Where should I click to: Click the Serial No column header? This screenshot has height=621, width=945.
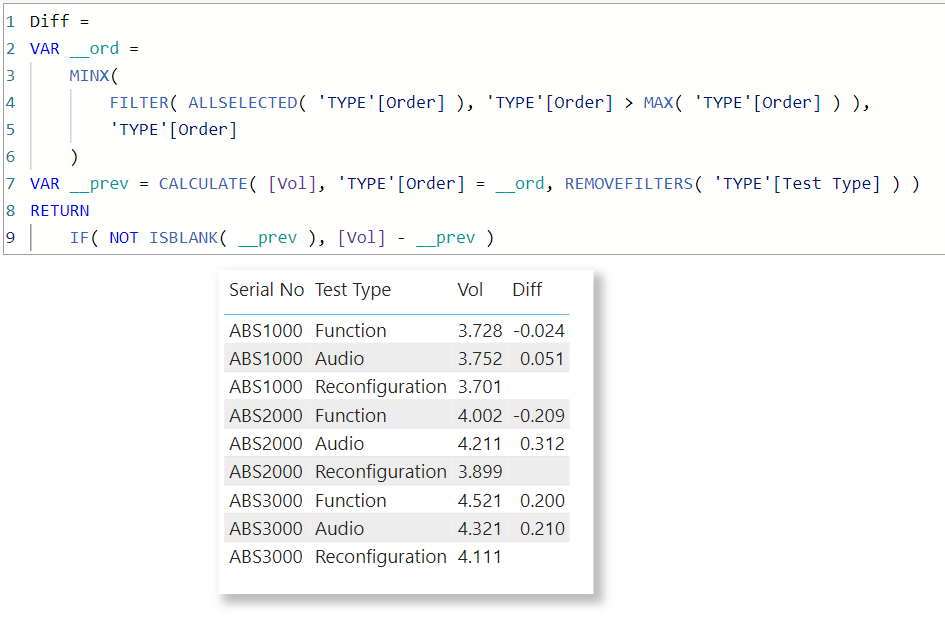[266, 290]
